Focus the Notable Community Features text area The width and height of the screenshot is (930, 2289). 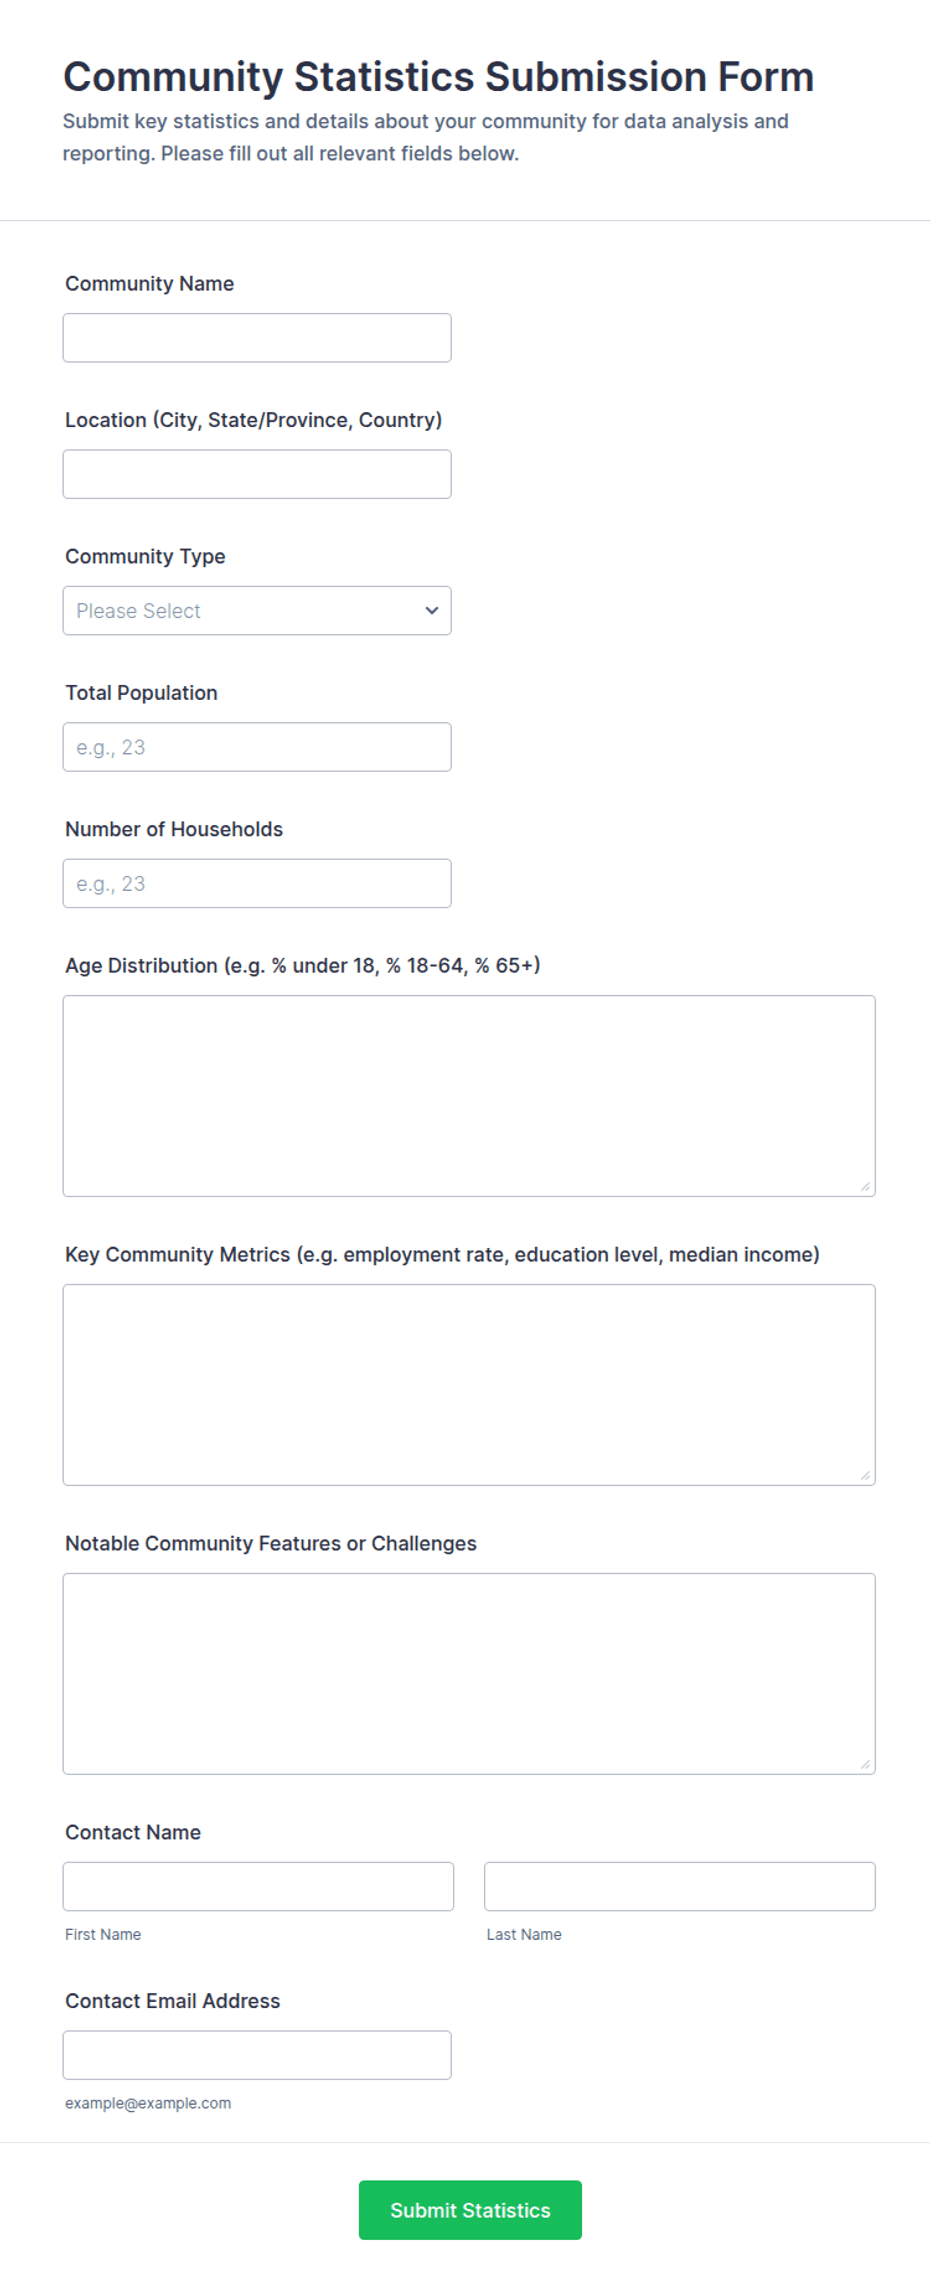pos(469,1674)
